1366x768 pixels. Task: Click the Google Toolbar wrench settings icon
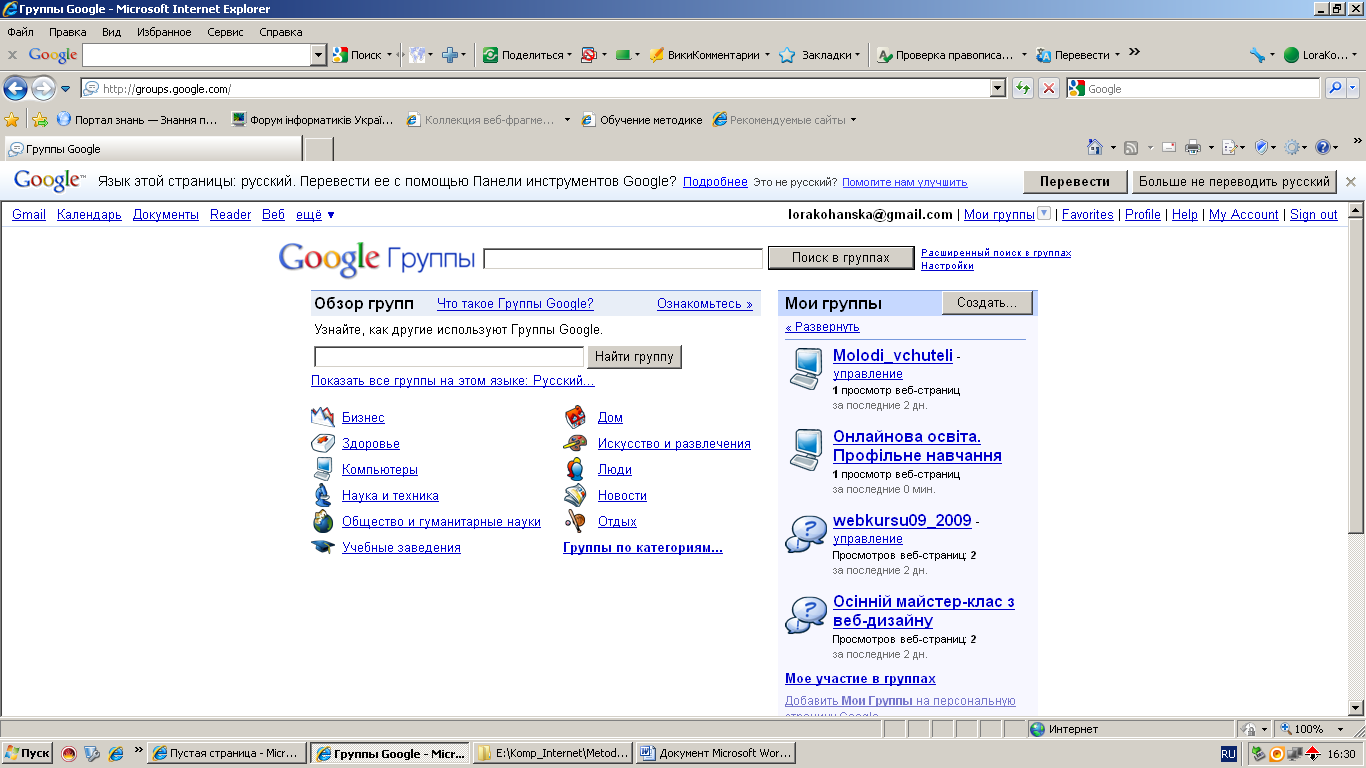(1257, 55)
